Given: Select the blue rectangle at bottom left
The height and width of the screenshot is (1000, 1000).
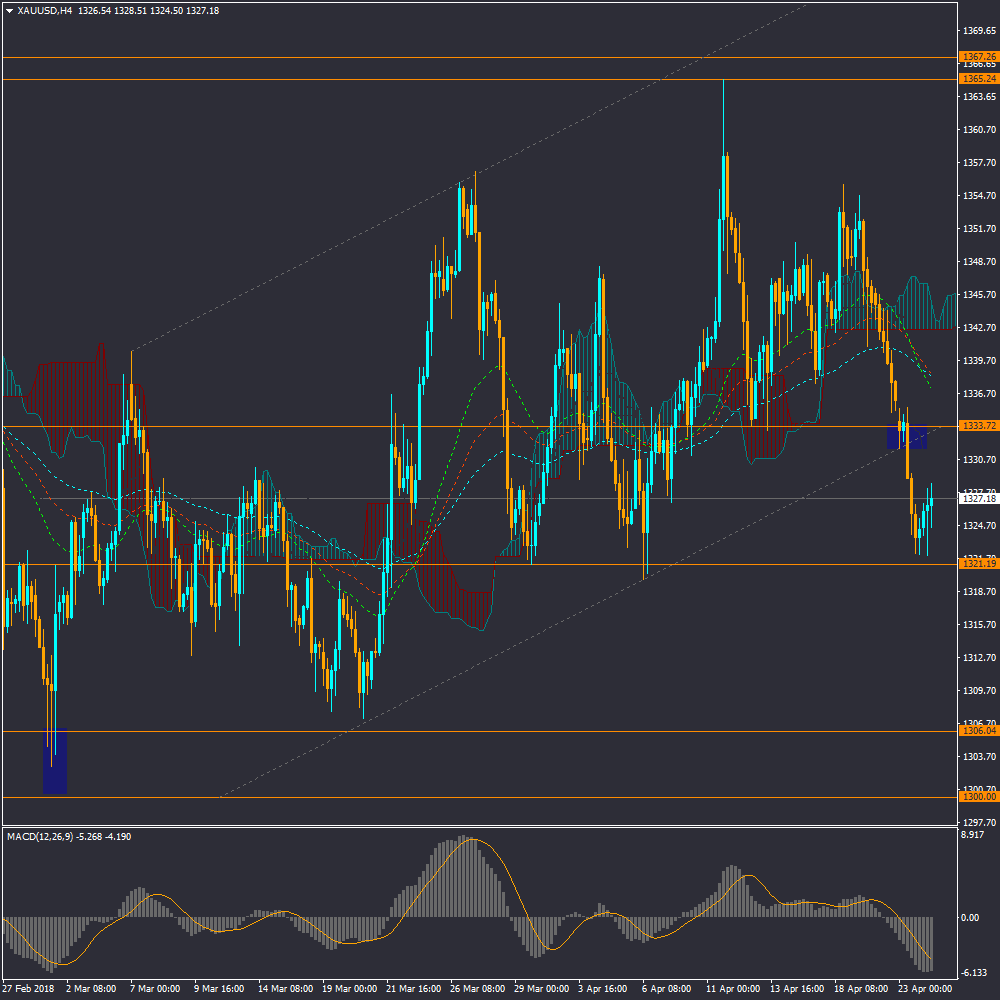Looking at the screenshot, I should [55, 761].
